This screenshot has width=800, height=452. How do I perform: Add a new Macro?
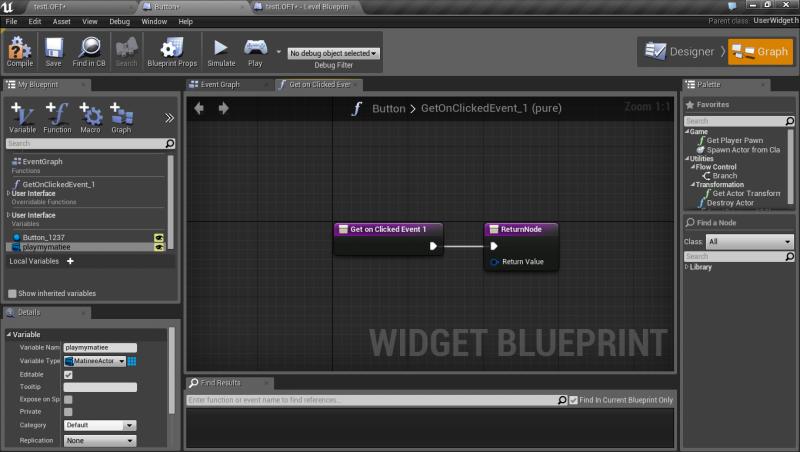pos(90,118)
